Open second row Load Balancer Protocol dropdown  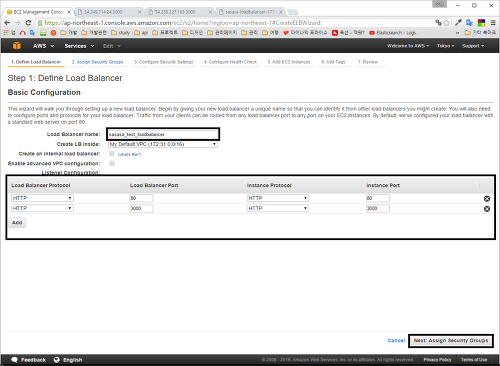42,208
